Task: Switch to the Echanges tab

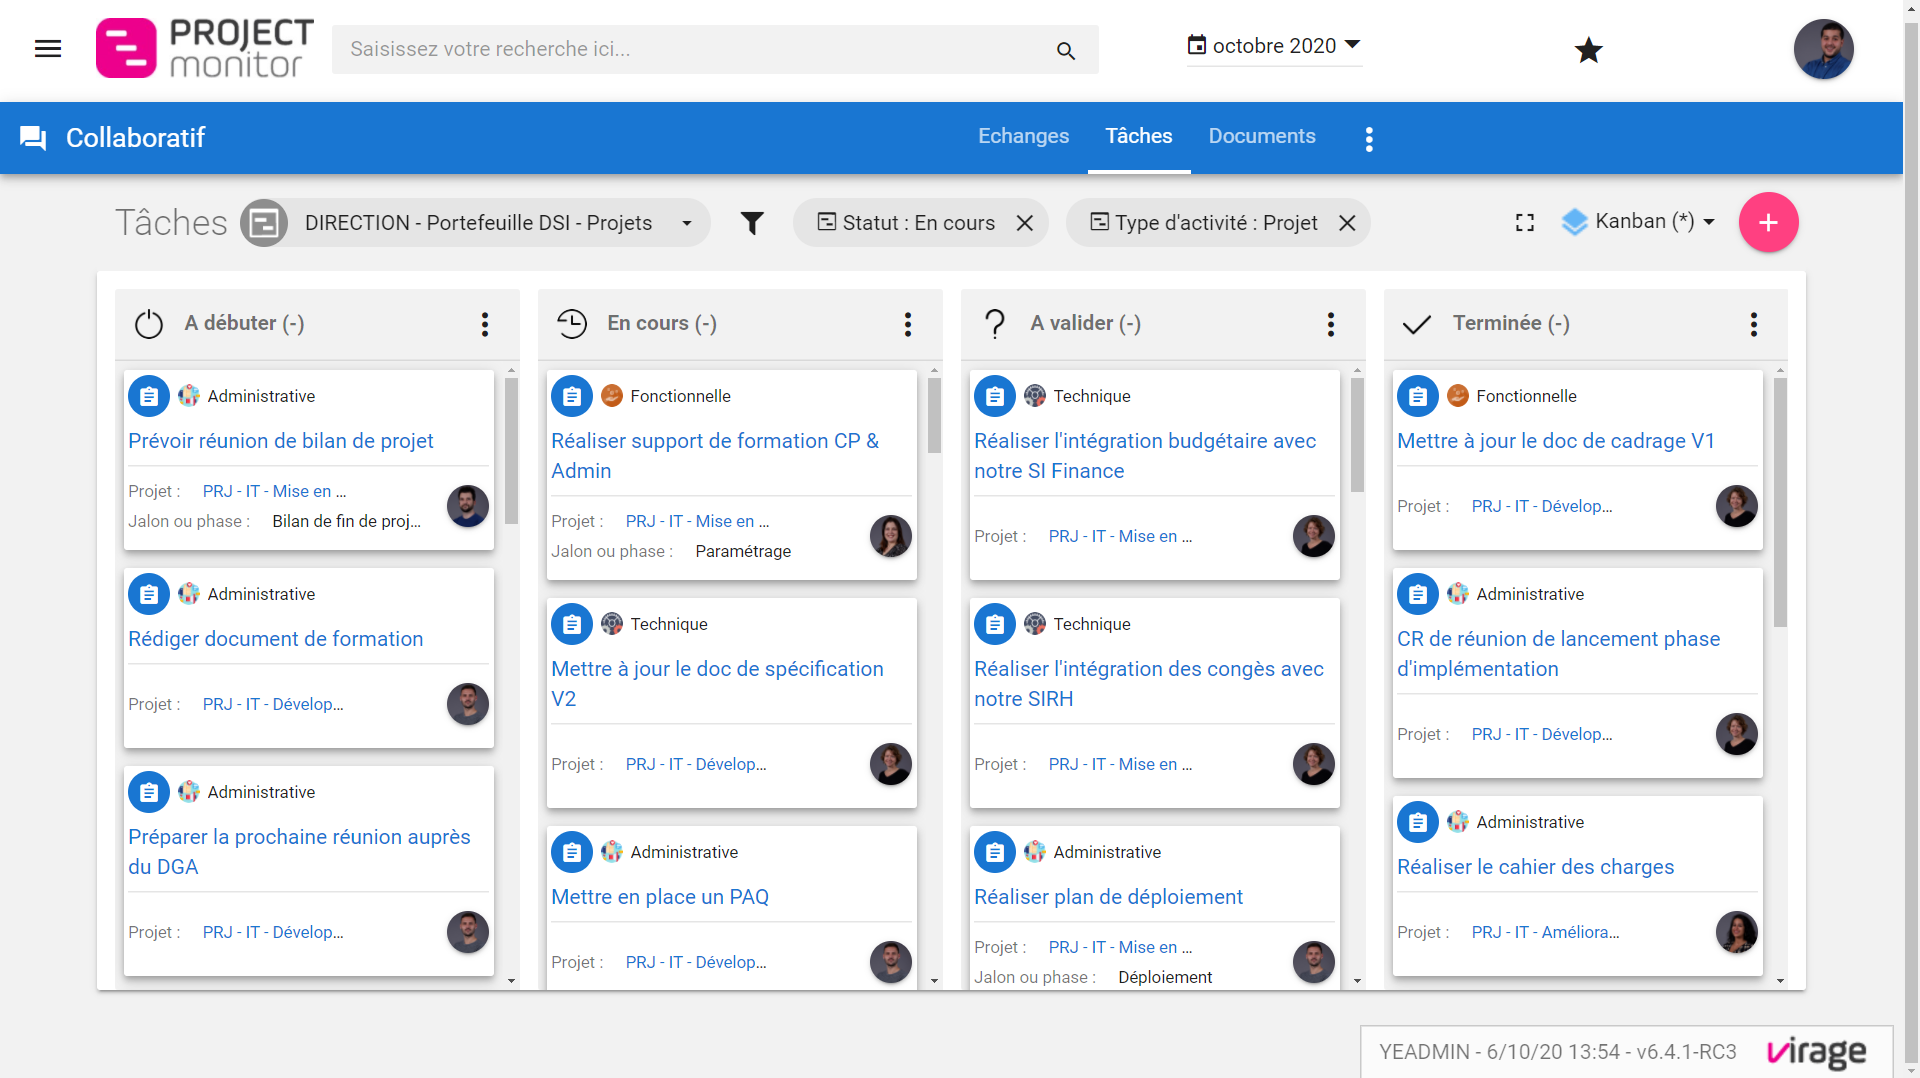Action: coord(1023,136)
